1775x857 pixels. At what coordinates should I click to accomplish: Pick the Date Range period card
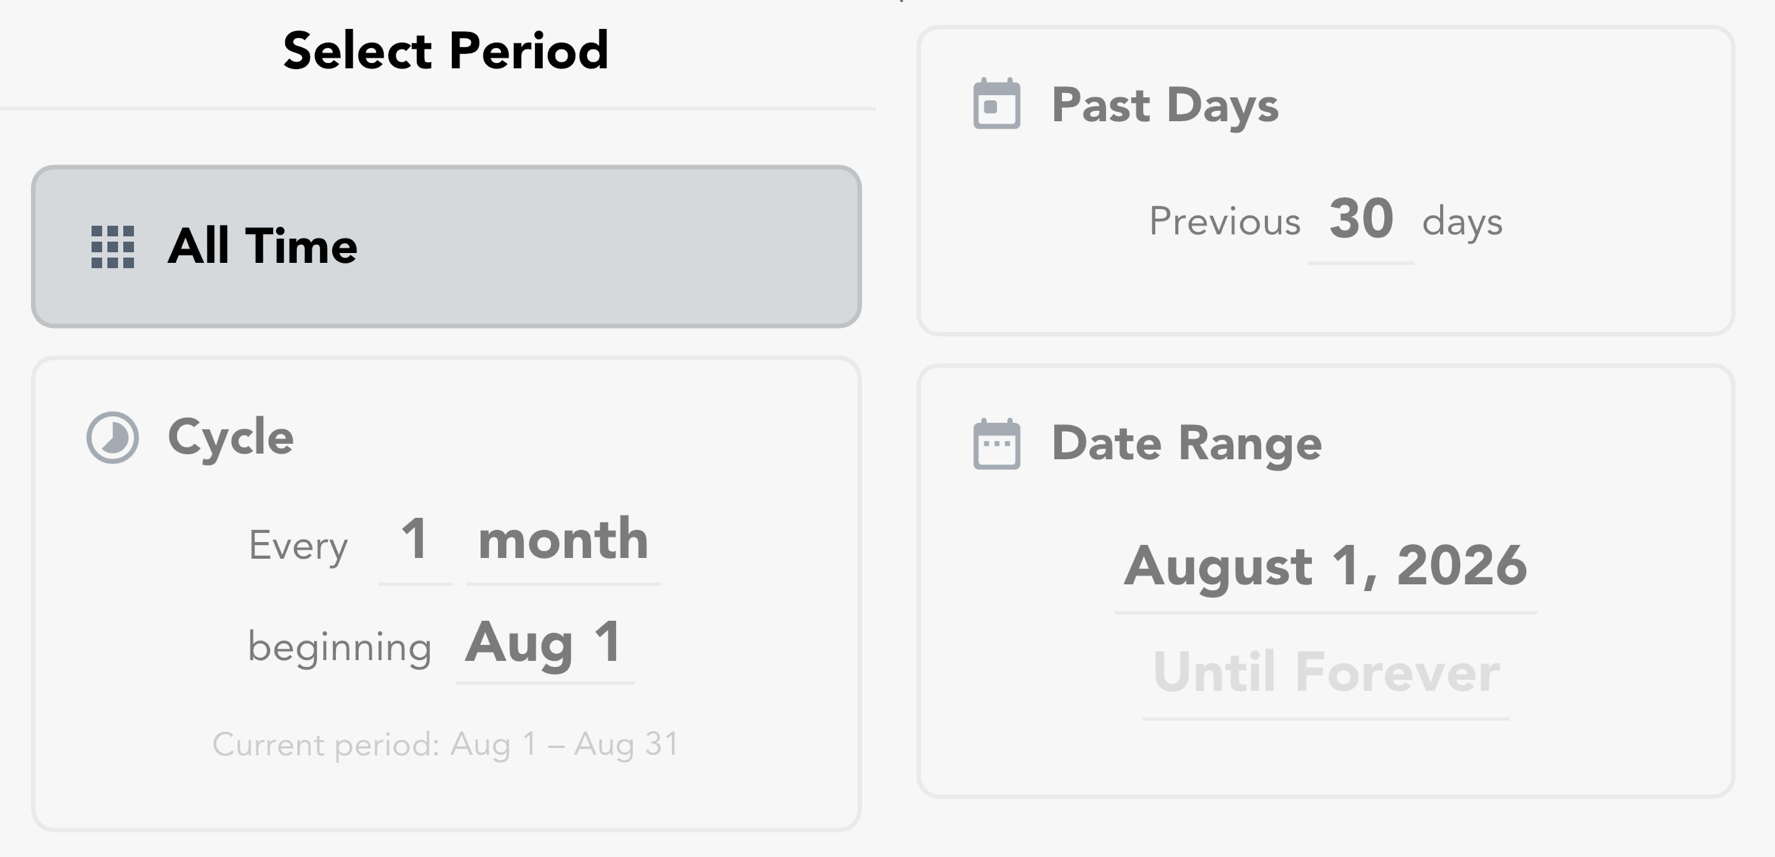1325,581
